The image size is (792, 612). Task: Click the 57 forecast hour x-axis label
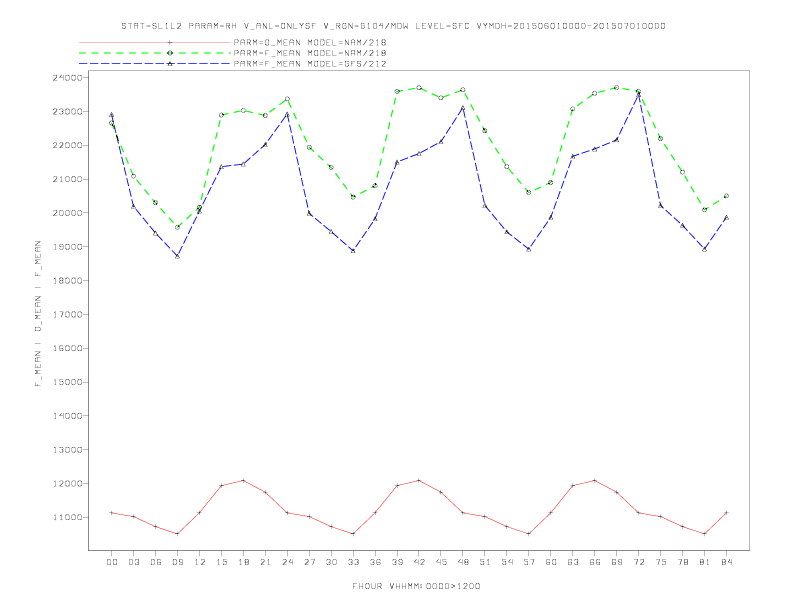pyautogui.click(x=529, y=562)
